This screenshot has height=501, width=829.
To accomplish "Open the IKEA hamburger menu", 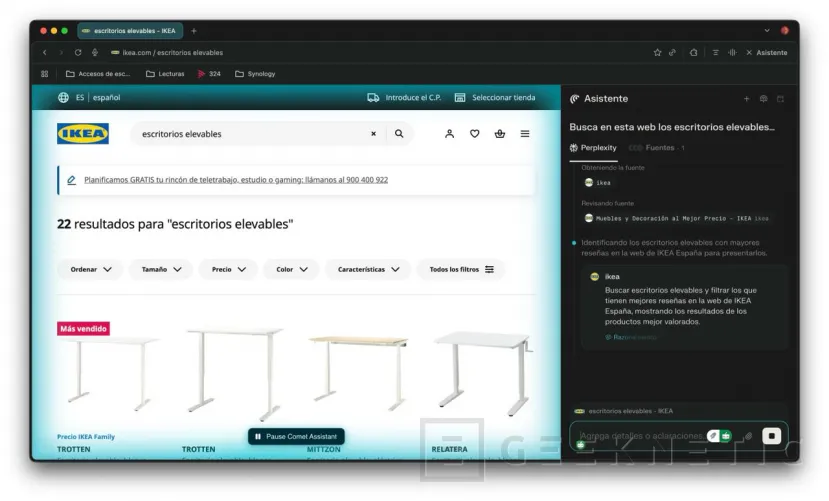I will pos(525,134).
